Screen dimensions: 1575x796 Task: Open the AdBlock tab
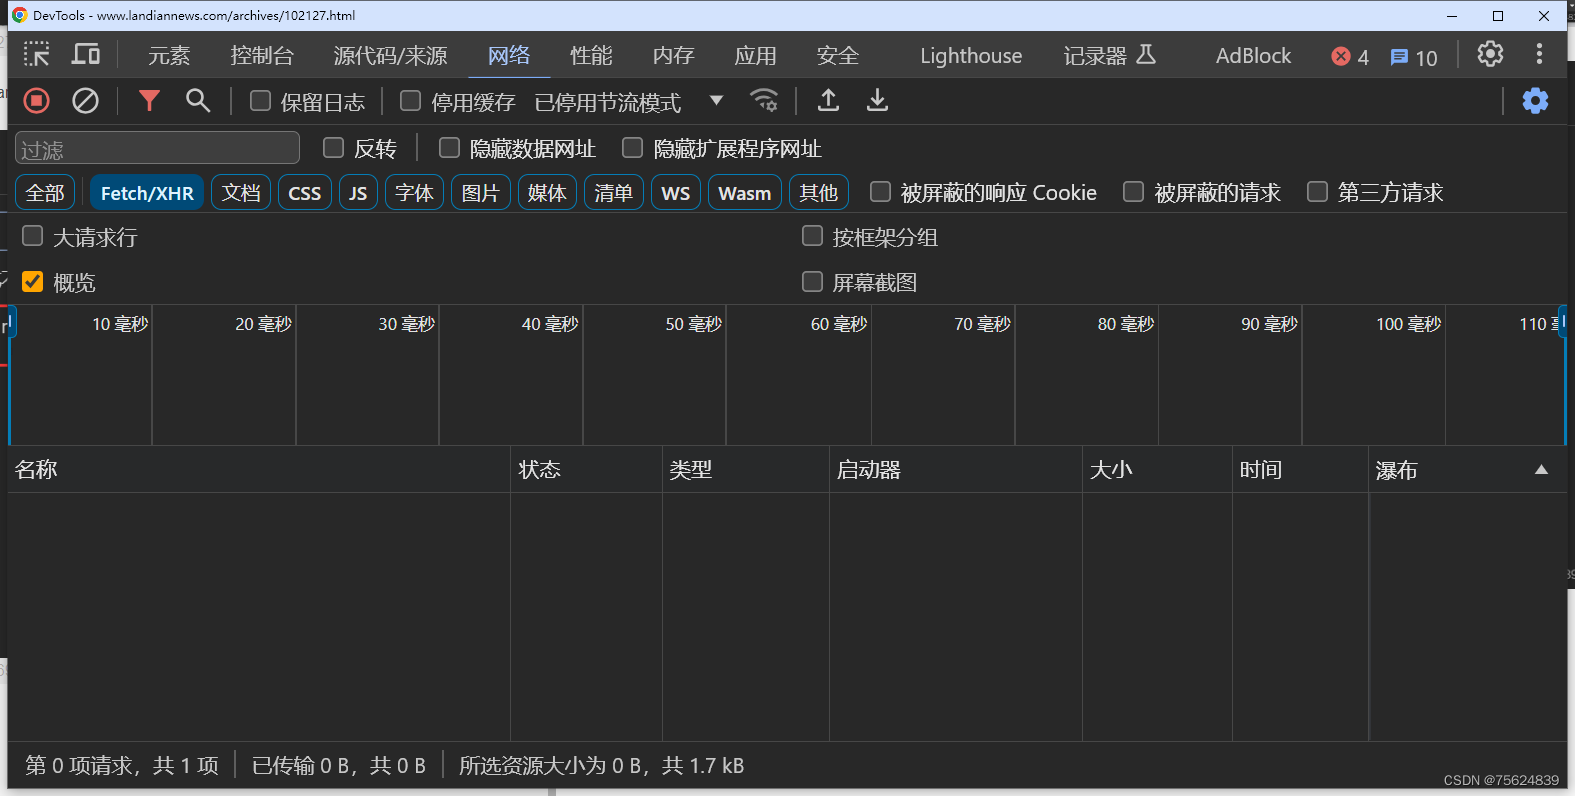tap(1253, 56)
